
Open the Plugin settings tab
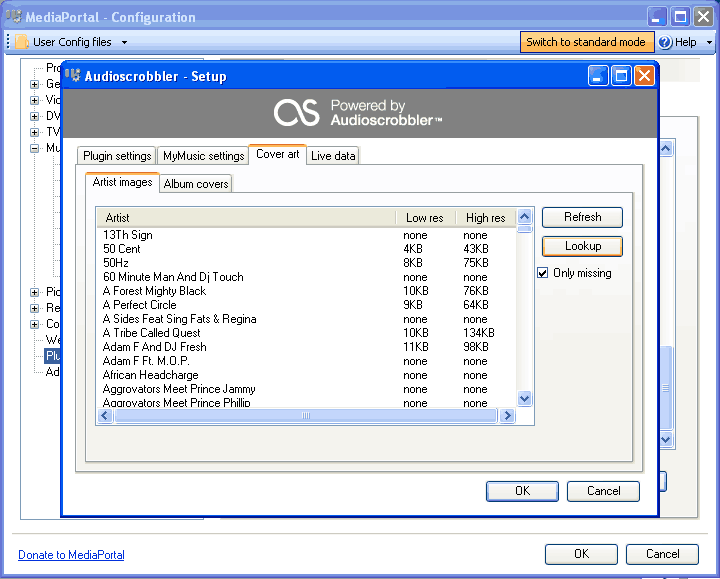(117, 156)
